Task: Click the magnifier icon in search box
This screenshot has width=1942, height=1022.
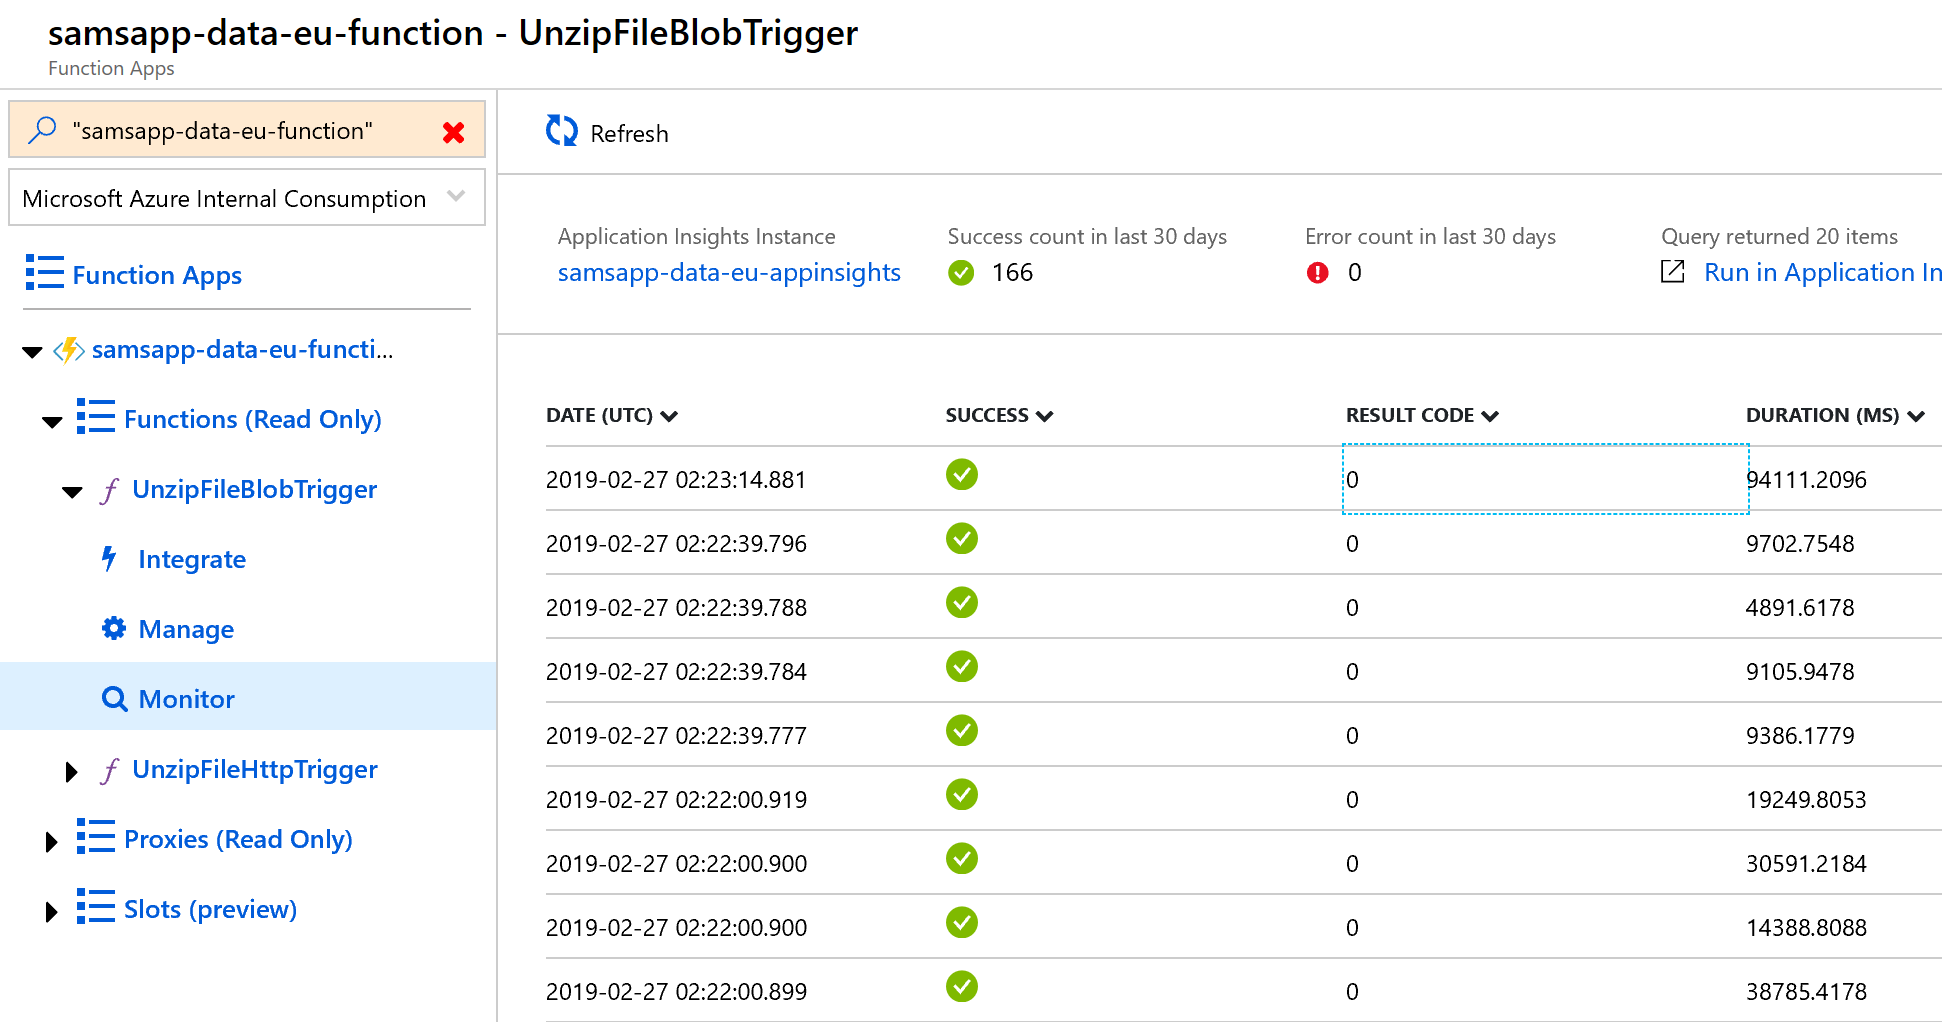Action: (42, 130)
